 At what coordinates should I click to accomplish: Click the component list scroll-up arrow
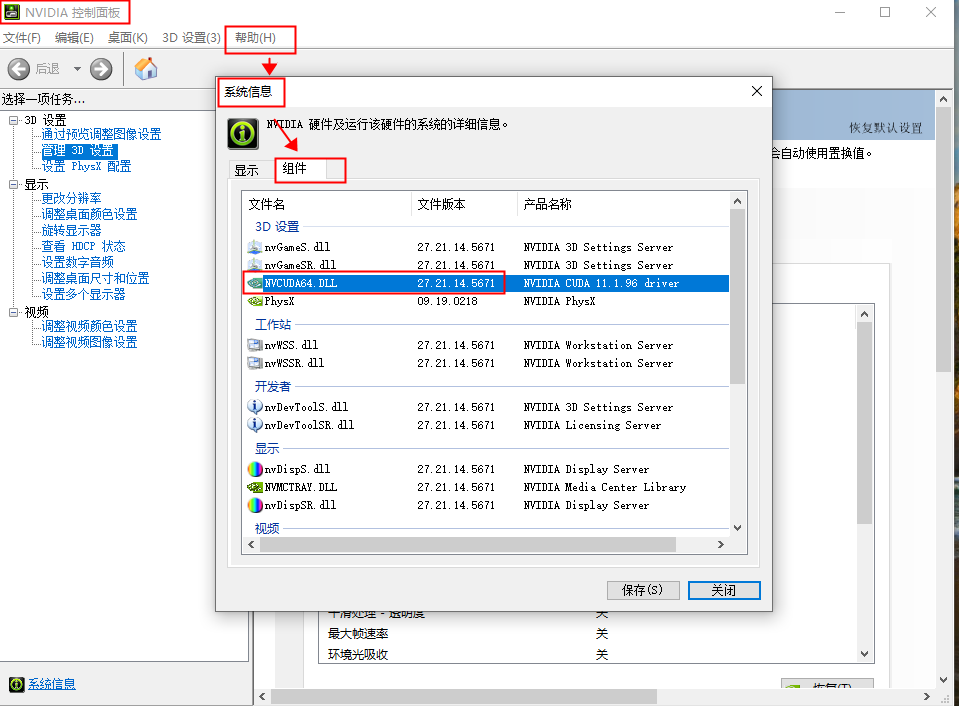[738, 201]
